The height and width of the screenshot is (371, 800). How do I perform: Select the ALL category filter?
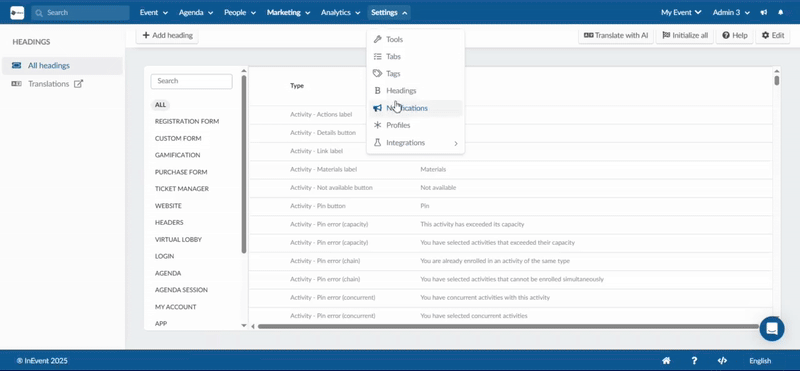pos(160,105)
